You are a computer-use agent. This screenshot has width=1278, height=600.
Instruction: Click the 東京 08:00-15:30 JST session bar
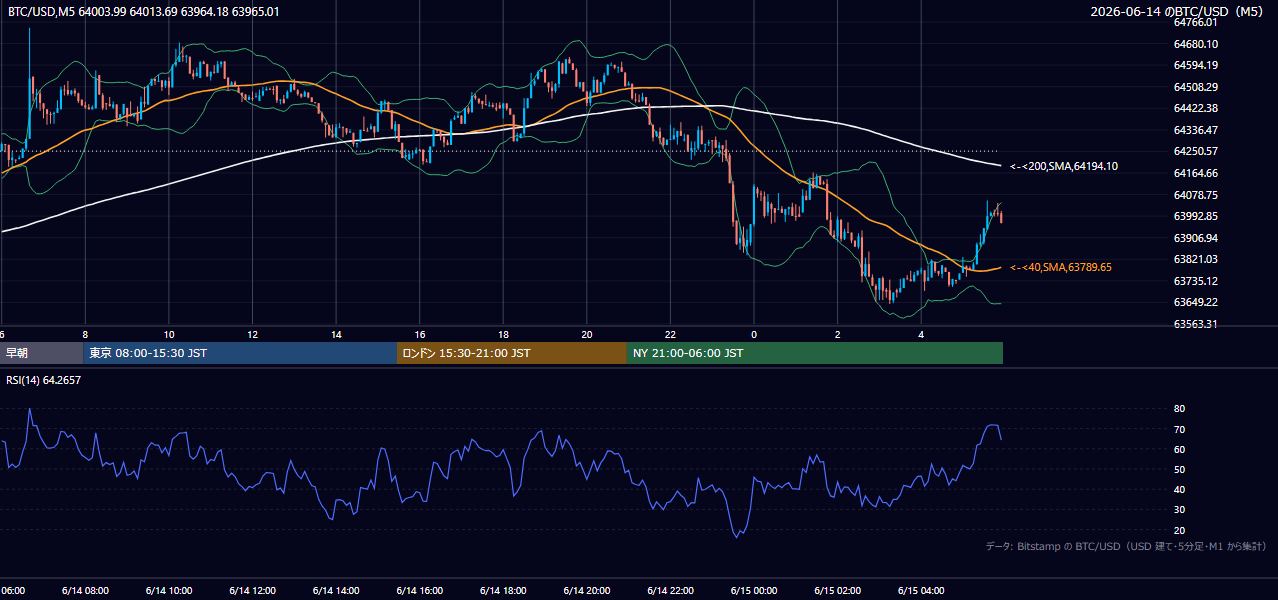[240, 353]
